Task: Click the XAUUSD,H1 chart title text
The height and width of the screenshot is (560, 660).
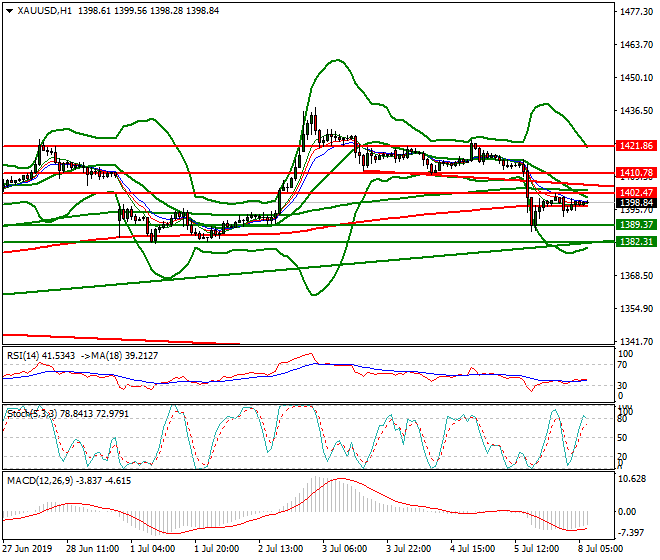Action: pyautogui.click(x=45, y=11)
